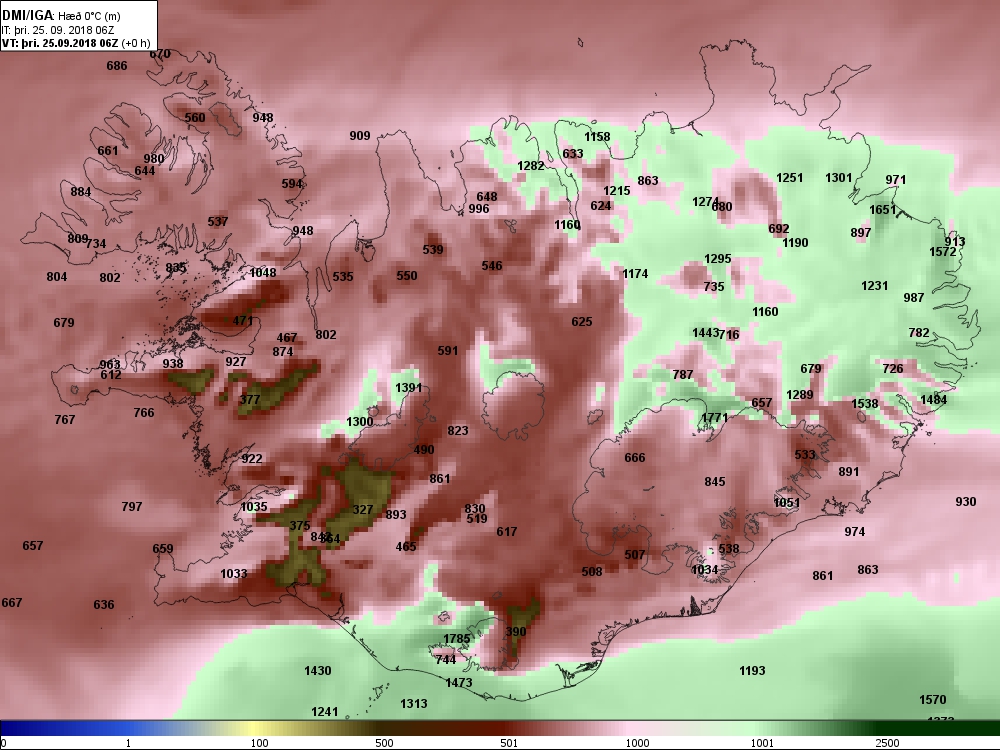Click the map value 1193
The width and height of the screenshot is (1000, 750).
[x=752, y=670]
